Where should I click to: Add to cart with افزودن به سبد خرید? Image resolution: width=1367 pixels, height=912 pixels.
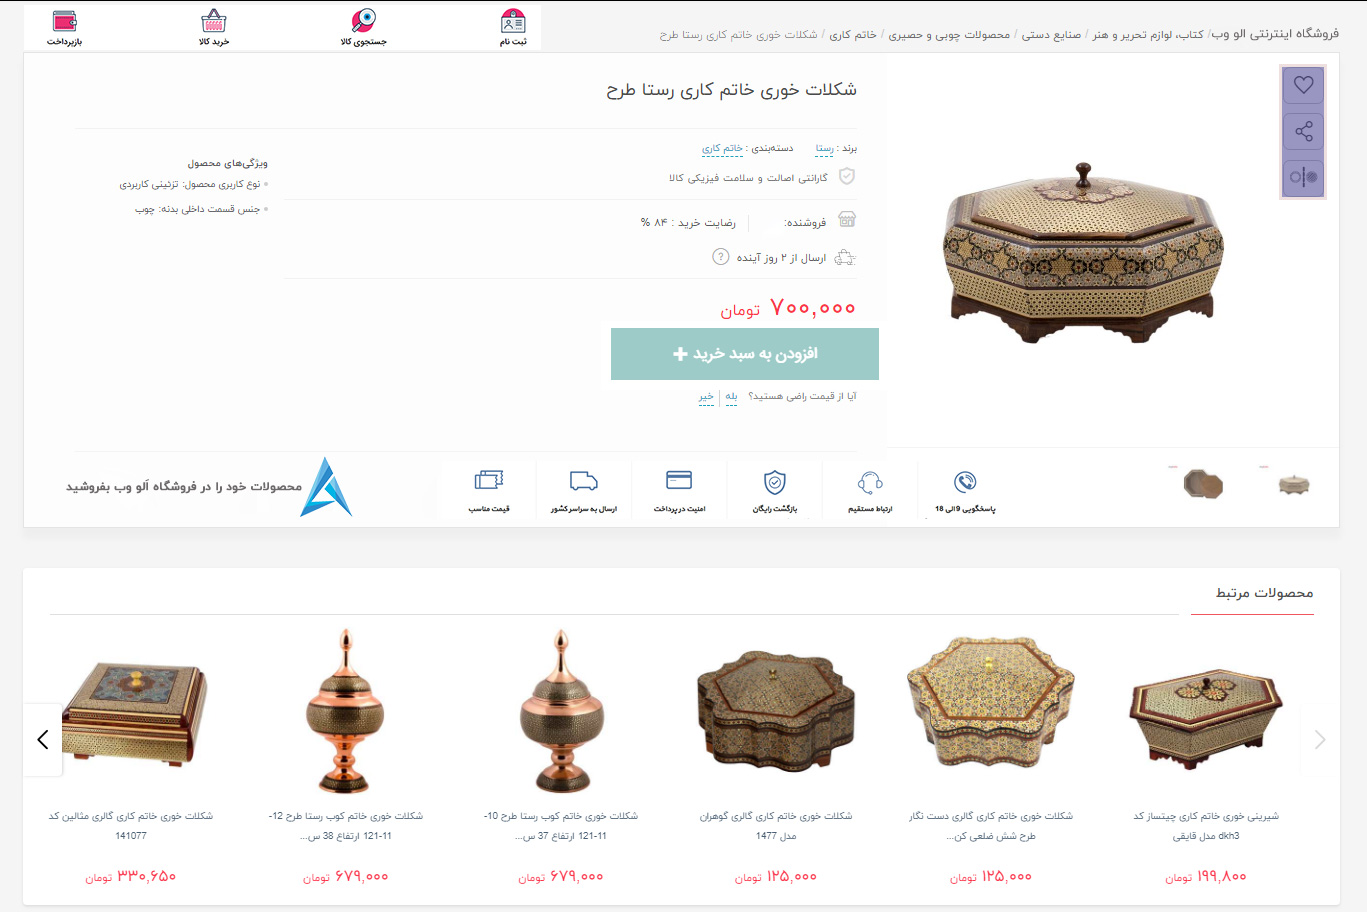point(745,354)
